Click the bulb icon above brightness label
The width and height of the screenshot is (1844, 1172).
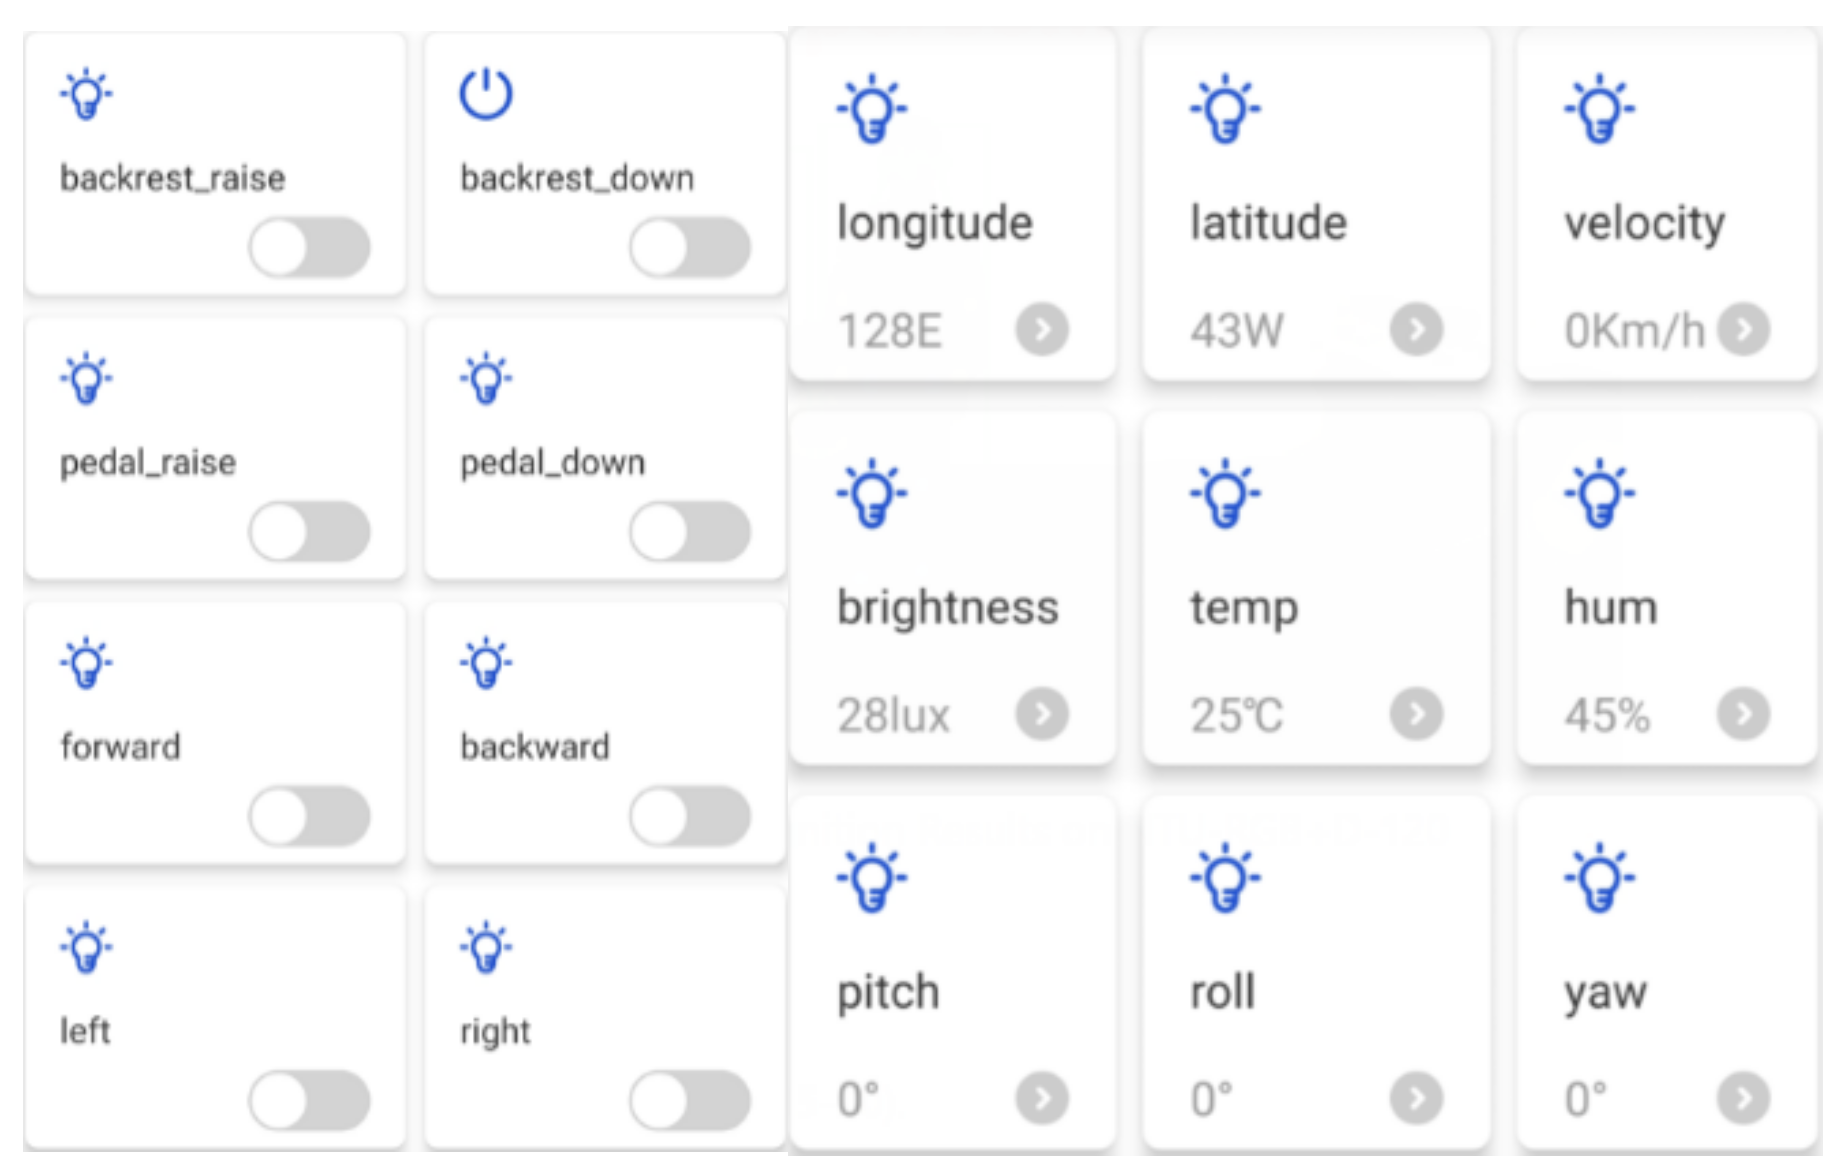pos(872,494)
